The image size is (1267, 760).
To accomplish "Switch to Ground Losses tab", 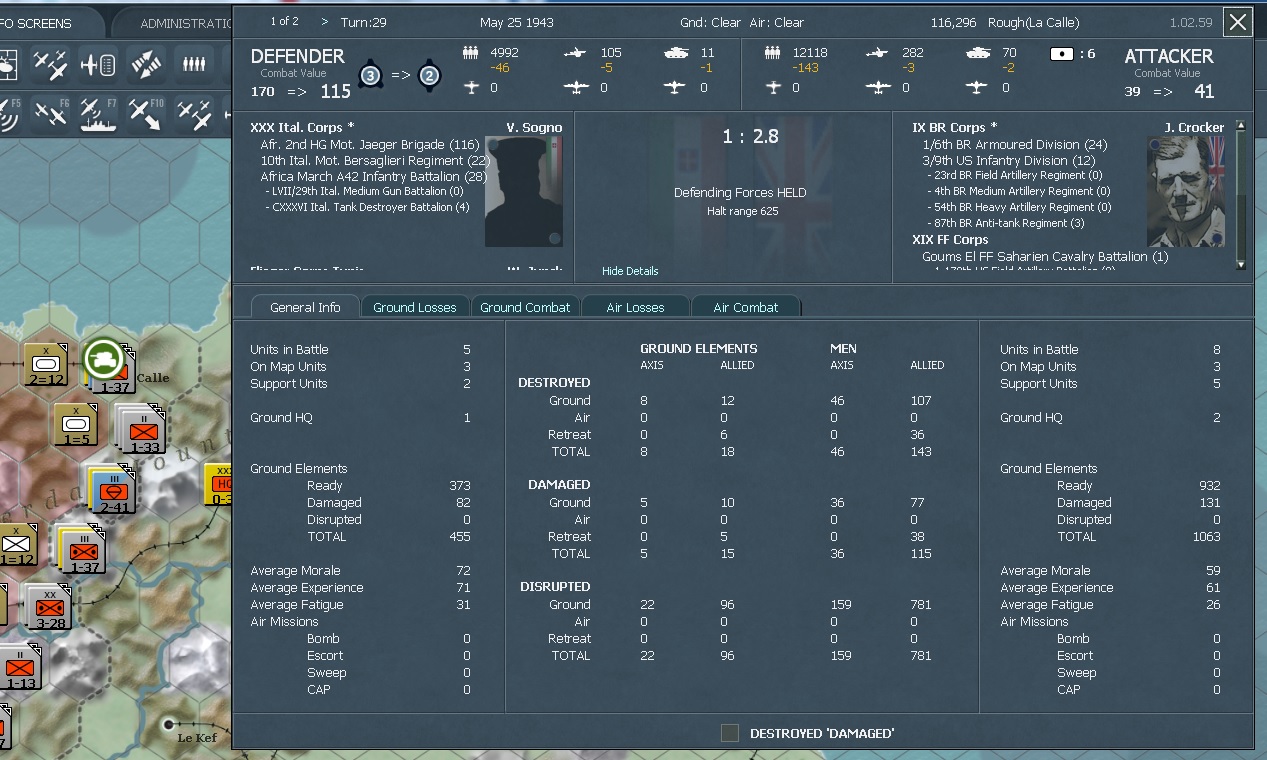I will [x=415, y=307].
